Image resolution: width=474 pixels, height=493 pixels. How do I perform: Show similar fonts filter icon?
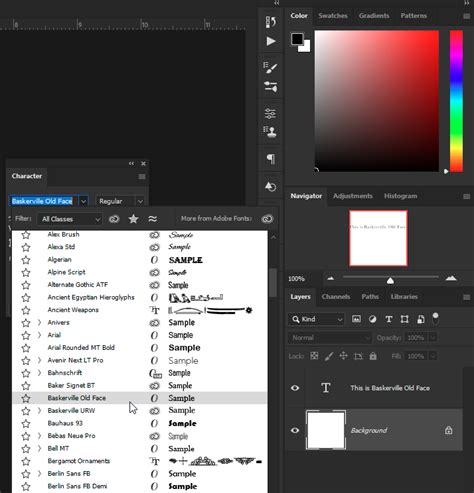pyautogui.click(x=153, y=219)
